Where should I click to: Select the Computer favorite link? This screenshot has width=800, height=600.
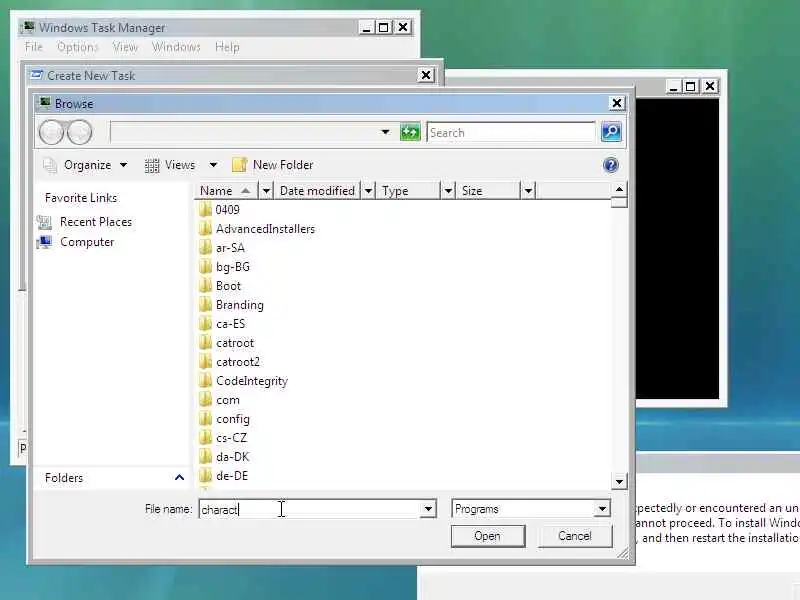tap(76, 242)
